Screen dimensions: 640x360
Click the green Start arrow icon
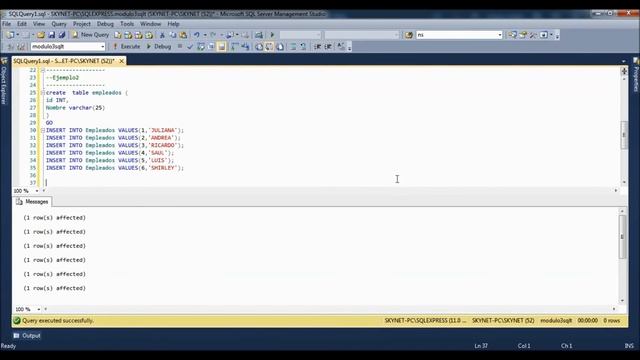pyautogui.click(x=272, y=35)
